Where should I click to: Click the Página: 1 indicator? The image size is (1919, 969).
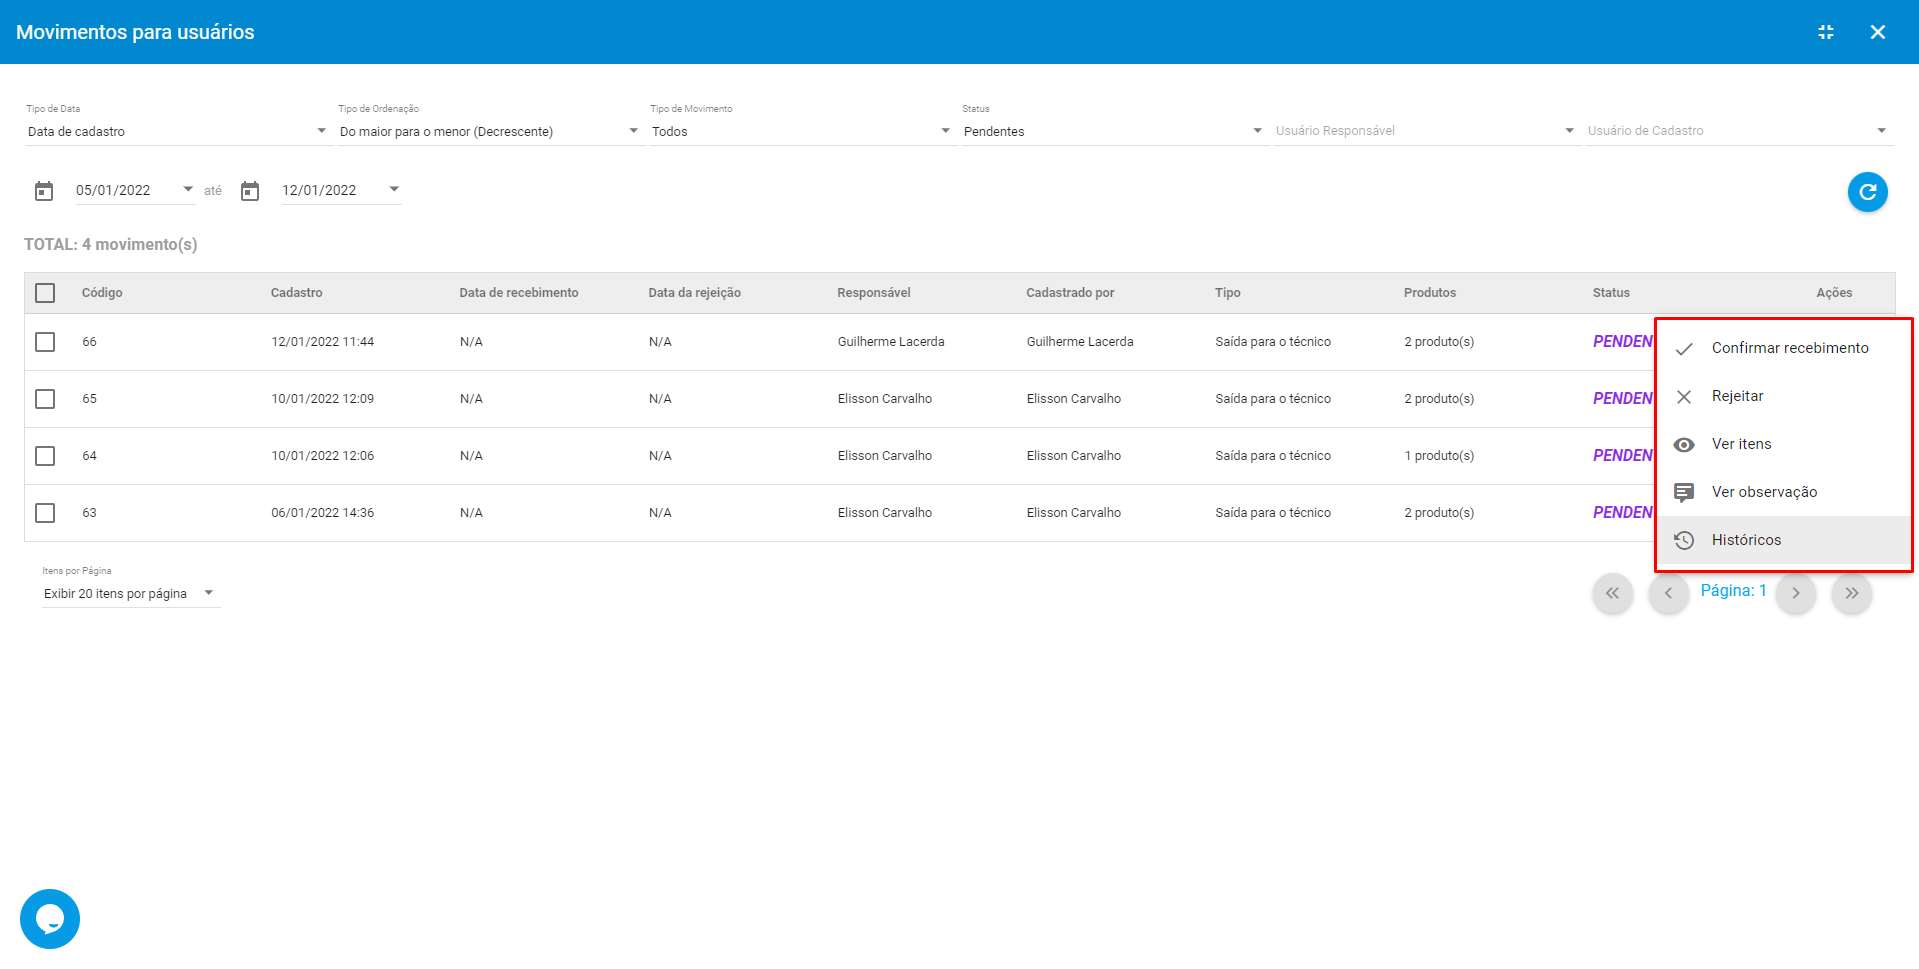1733,591
